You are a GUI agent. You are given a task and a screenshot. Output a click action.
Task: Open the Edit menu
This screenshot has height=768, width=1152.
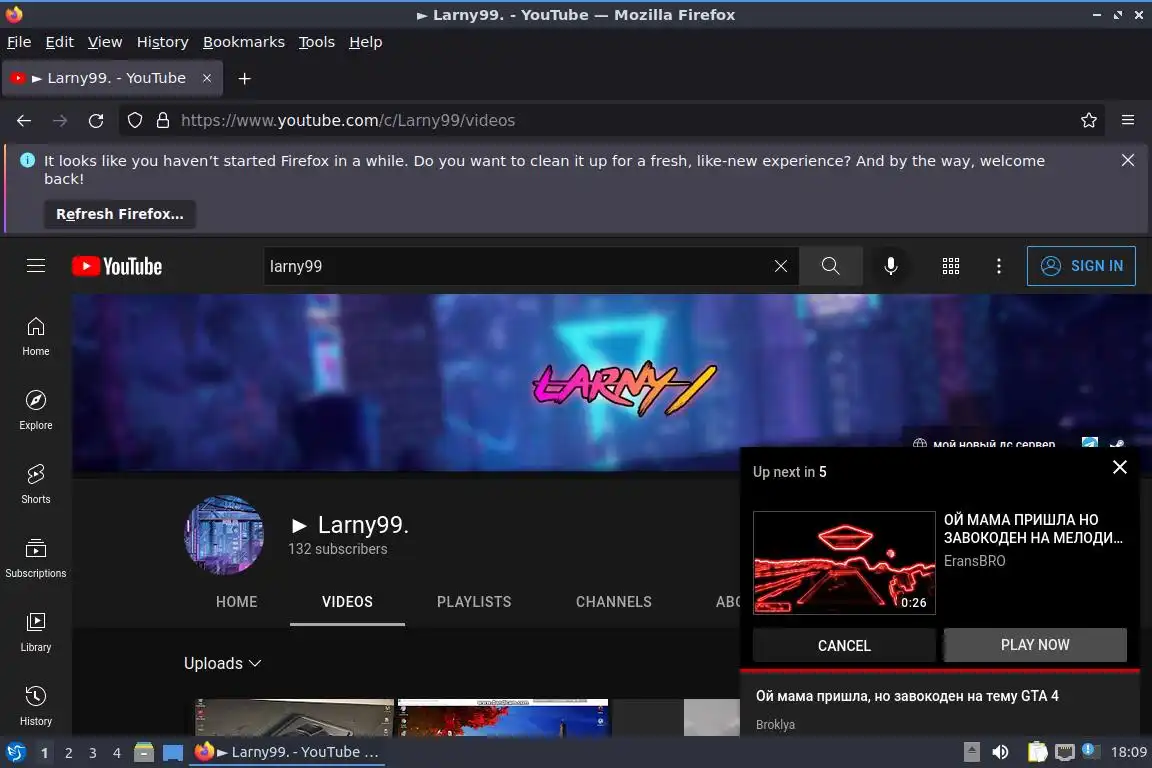click(x=60, y=42)
